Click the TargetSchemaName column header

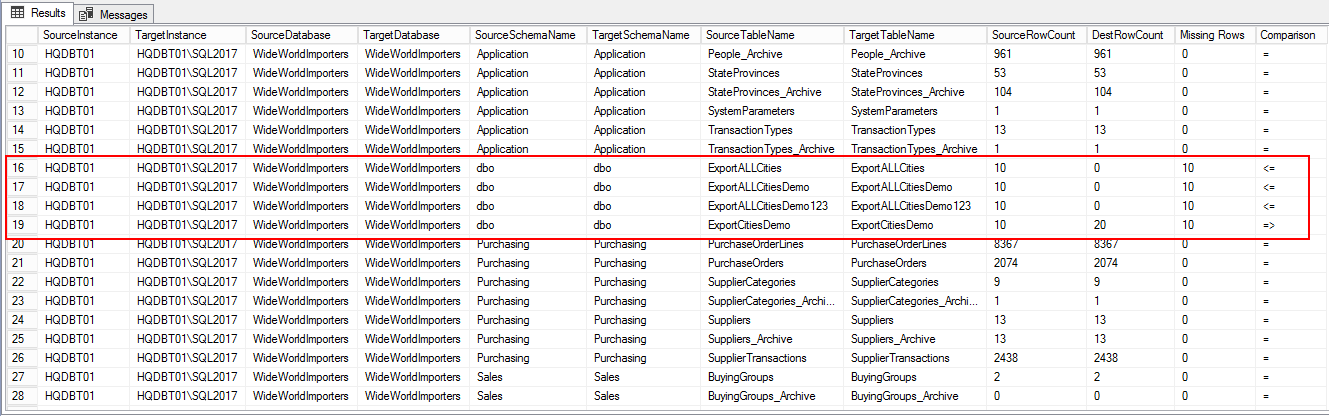[640, 35]
